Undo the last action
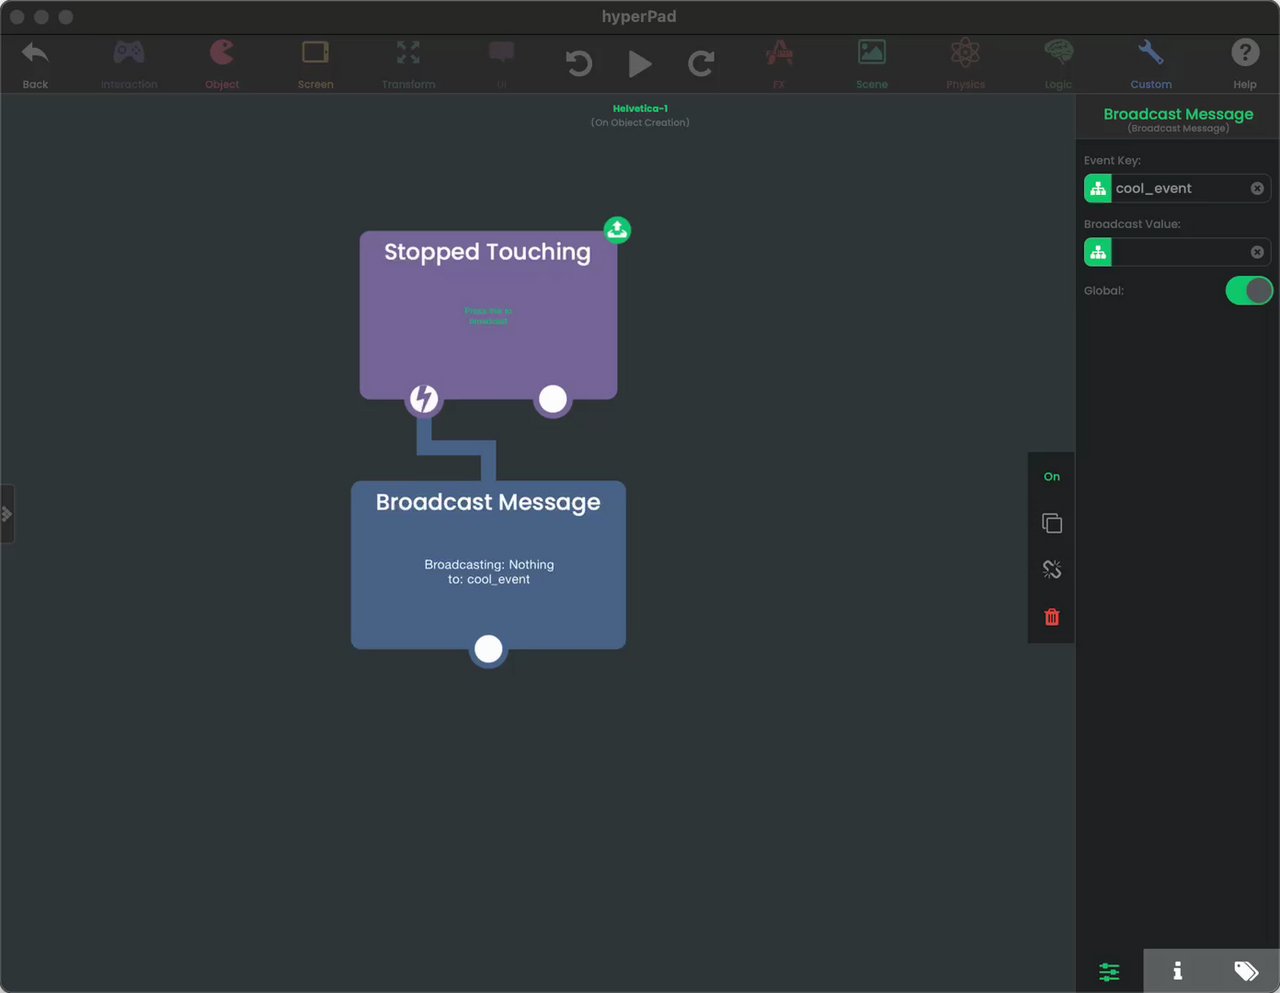 point(579,64)
